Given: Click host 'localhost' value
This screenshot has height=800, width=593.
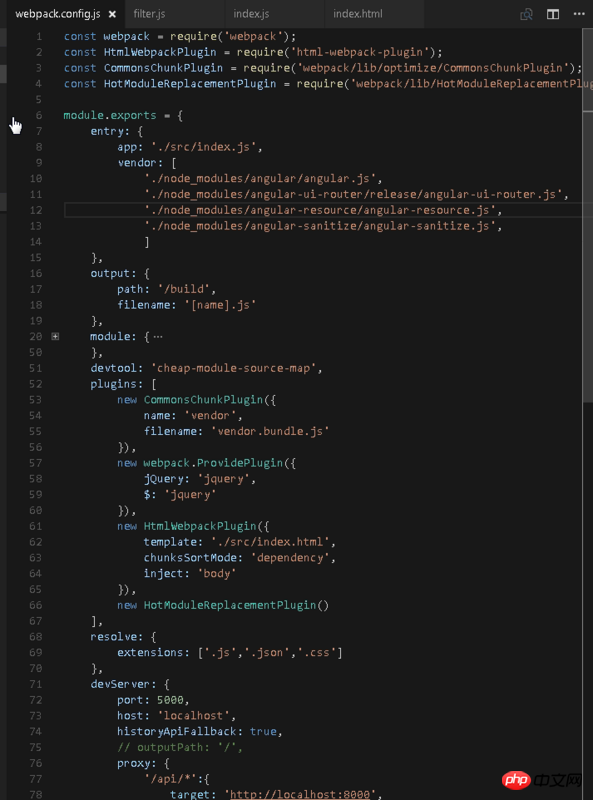Looking at the screenshot, I should pos(193,716).
